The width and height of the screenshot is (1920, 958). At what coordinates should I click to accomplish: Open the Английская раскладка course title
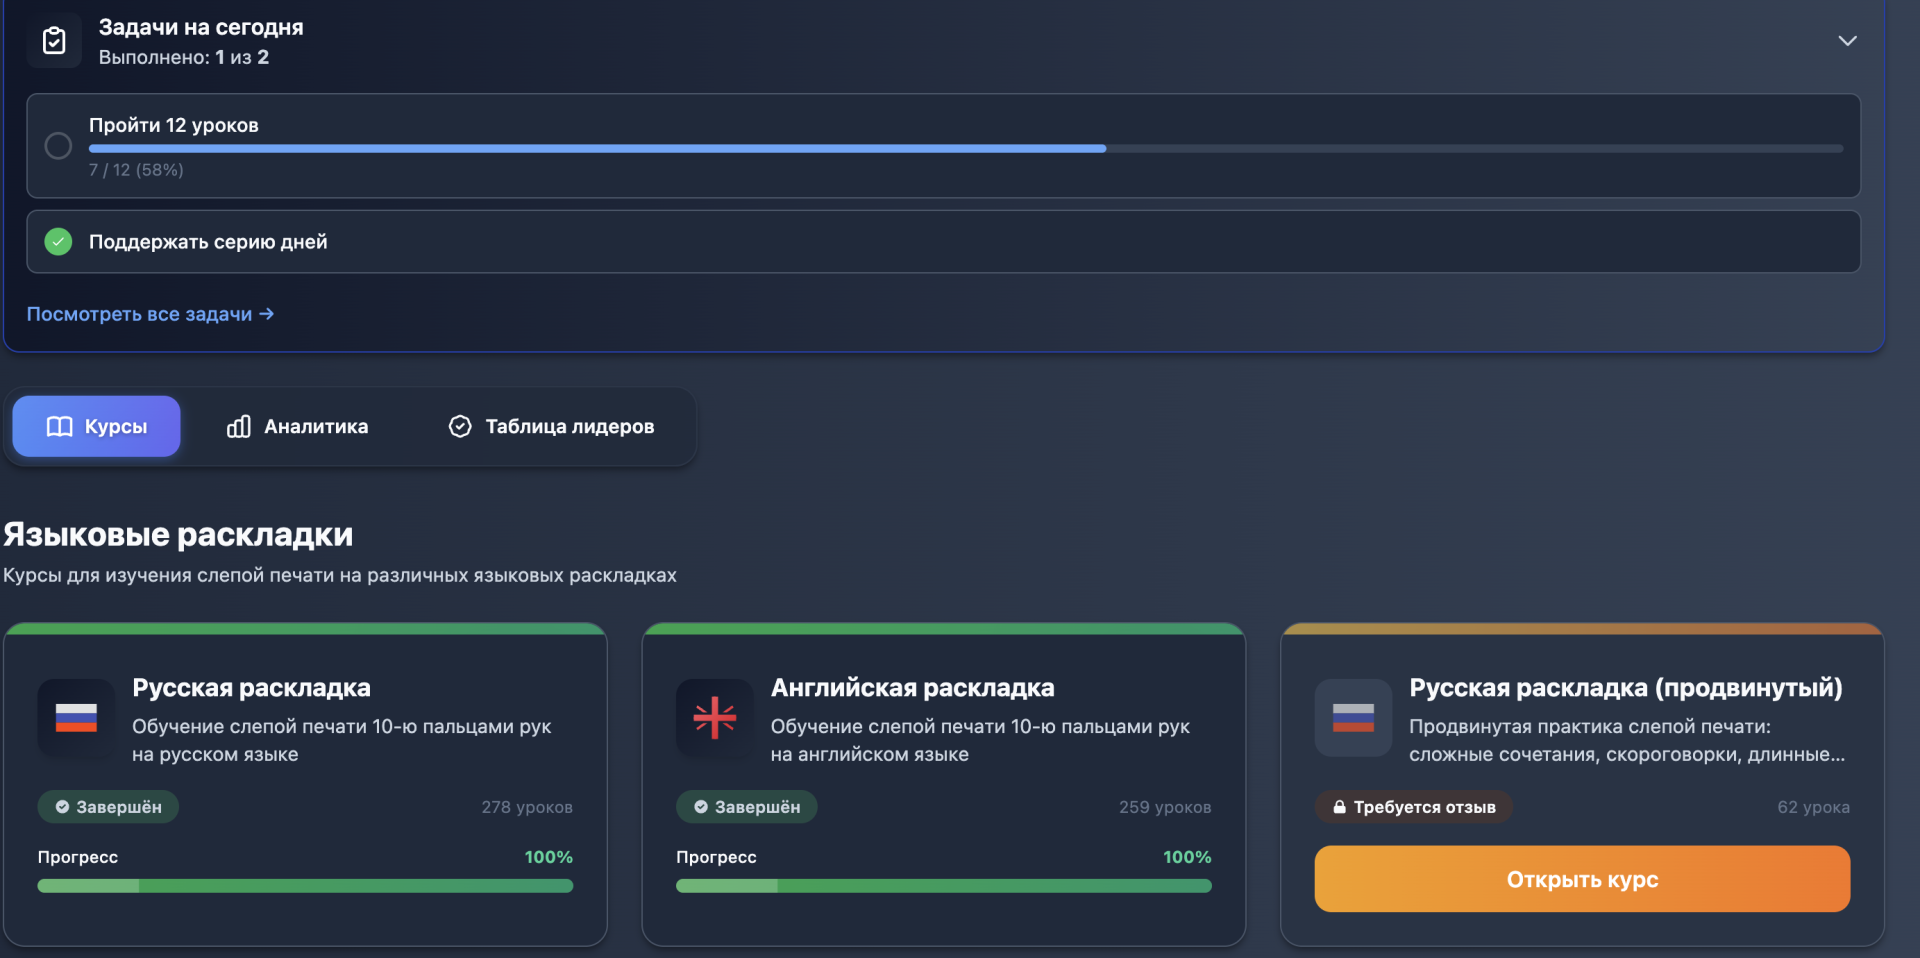(x=912, y=688)
